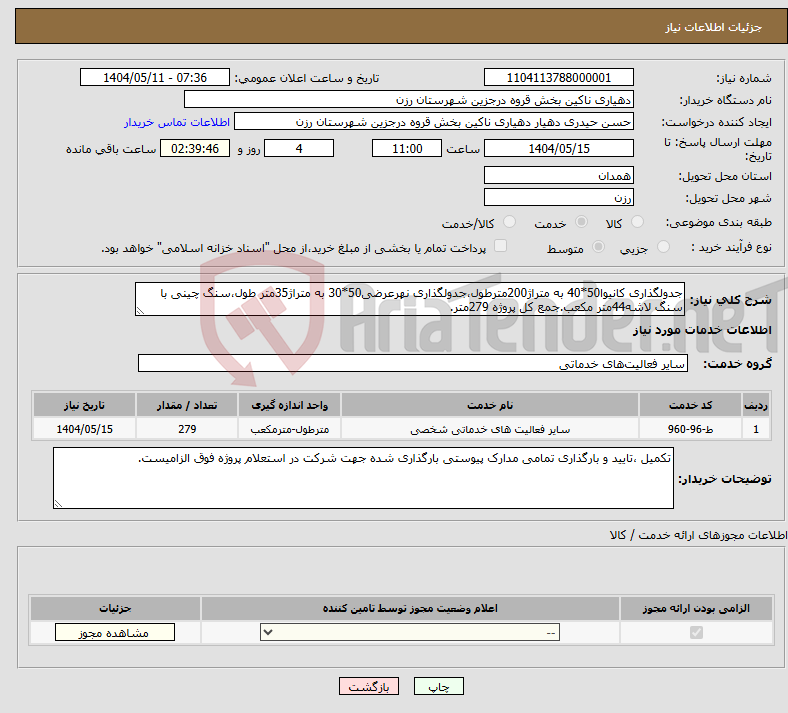This screenshot has width=788, height=713.
Task: Click the announcement date field 1404/05/11 - 07:36
Action: click(155, 77)
